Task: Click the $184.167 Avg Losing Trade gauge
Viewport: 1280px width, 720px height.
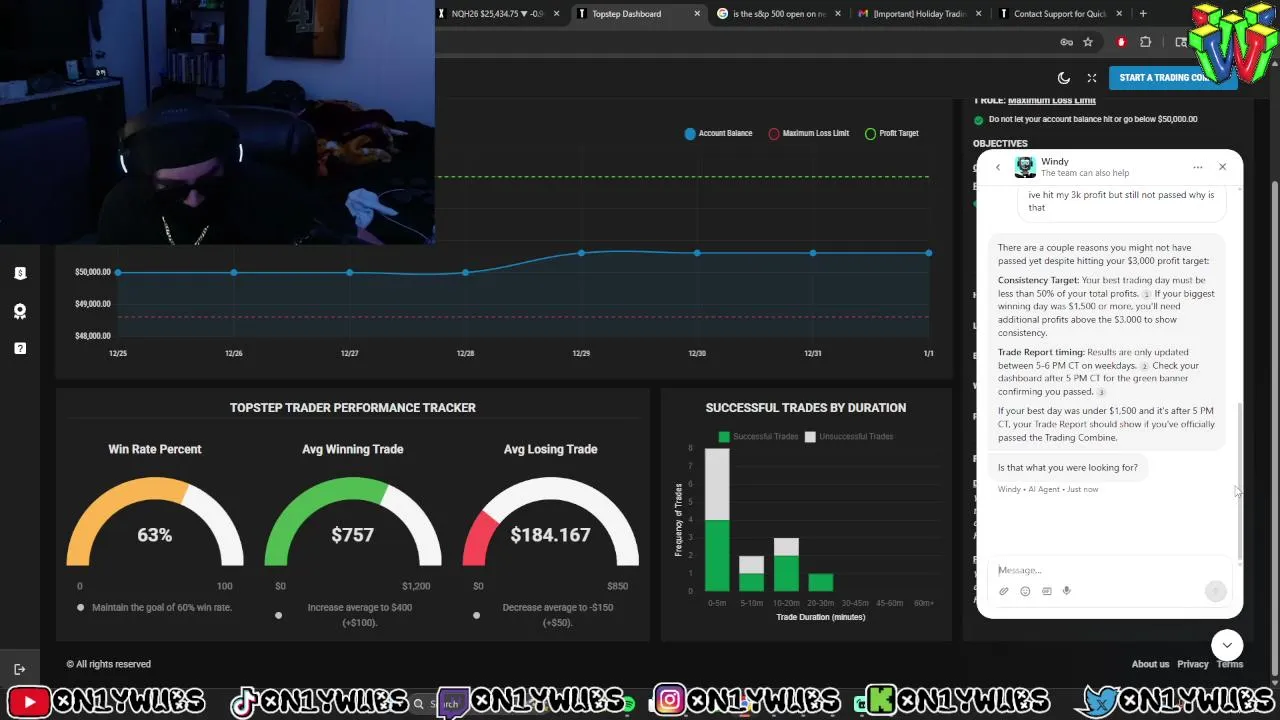Action: click(x=551, y=522)
